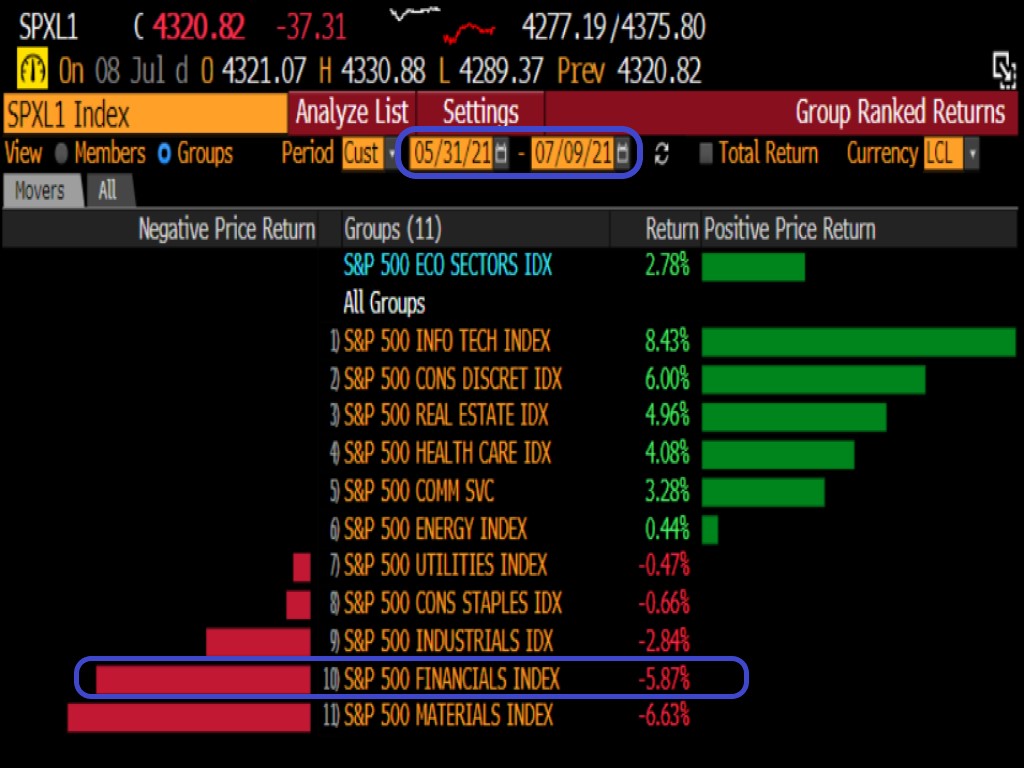This screenshot has width=1024, height=768.
Task: Open the Analyze List menu
Action: click(351, 112)
